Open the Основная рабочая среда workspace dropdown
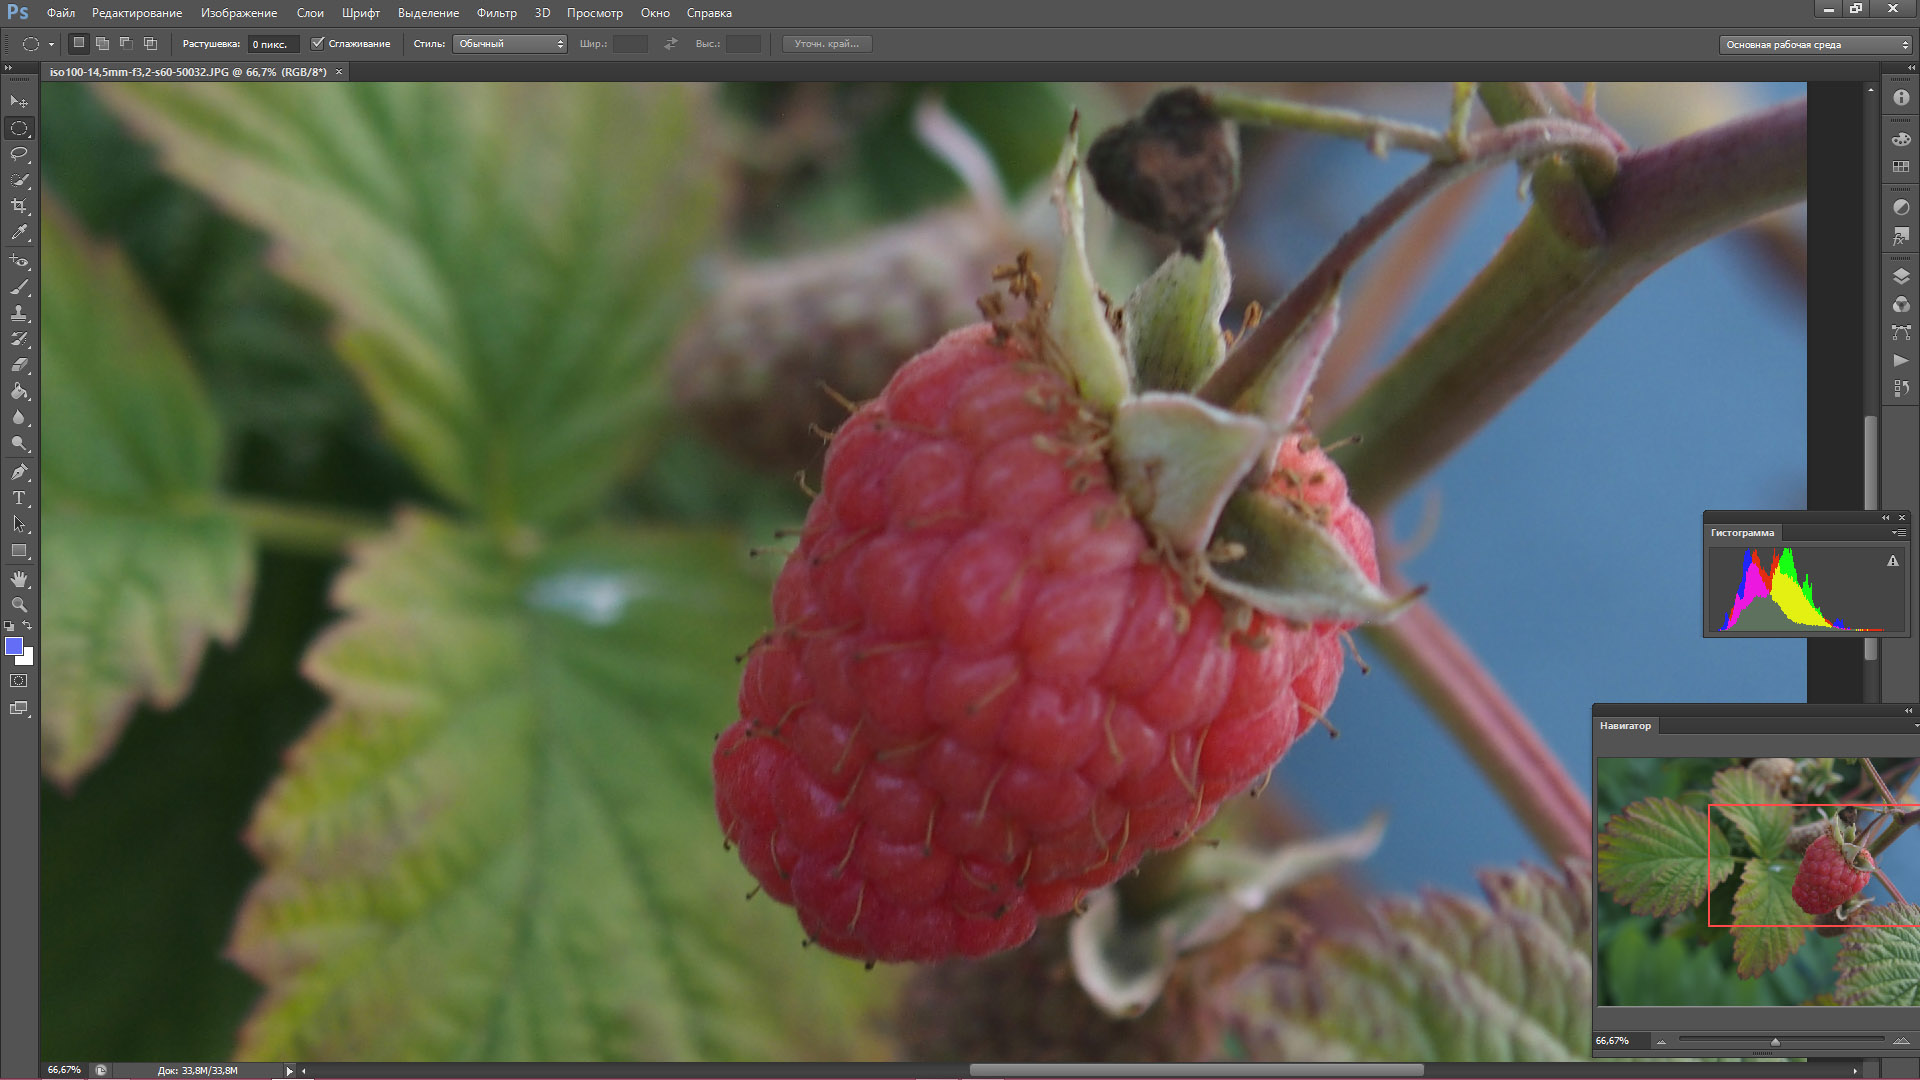 point(1815,44)
